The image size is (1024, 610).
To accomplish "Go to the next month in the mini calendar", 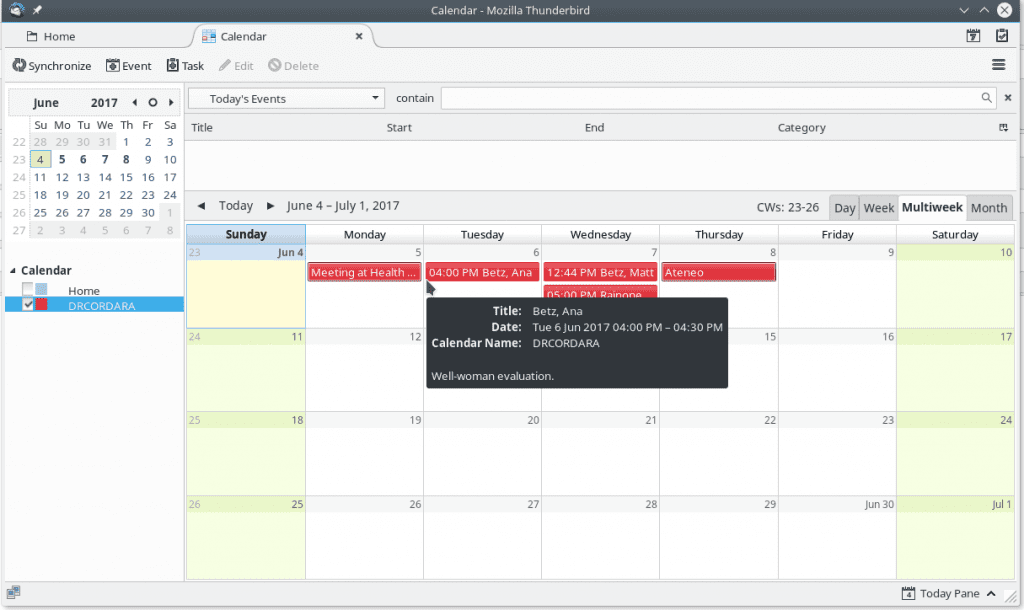I will click(x=171, y=103).
